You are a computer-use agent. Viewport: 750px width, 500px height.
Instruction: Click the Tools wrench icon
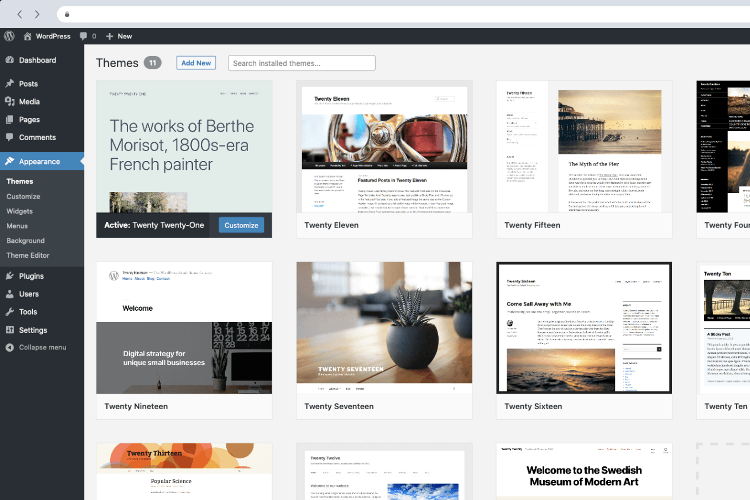point(10,311)
